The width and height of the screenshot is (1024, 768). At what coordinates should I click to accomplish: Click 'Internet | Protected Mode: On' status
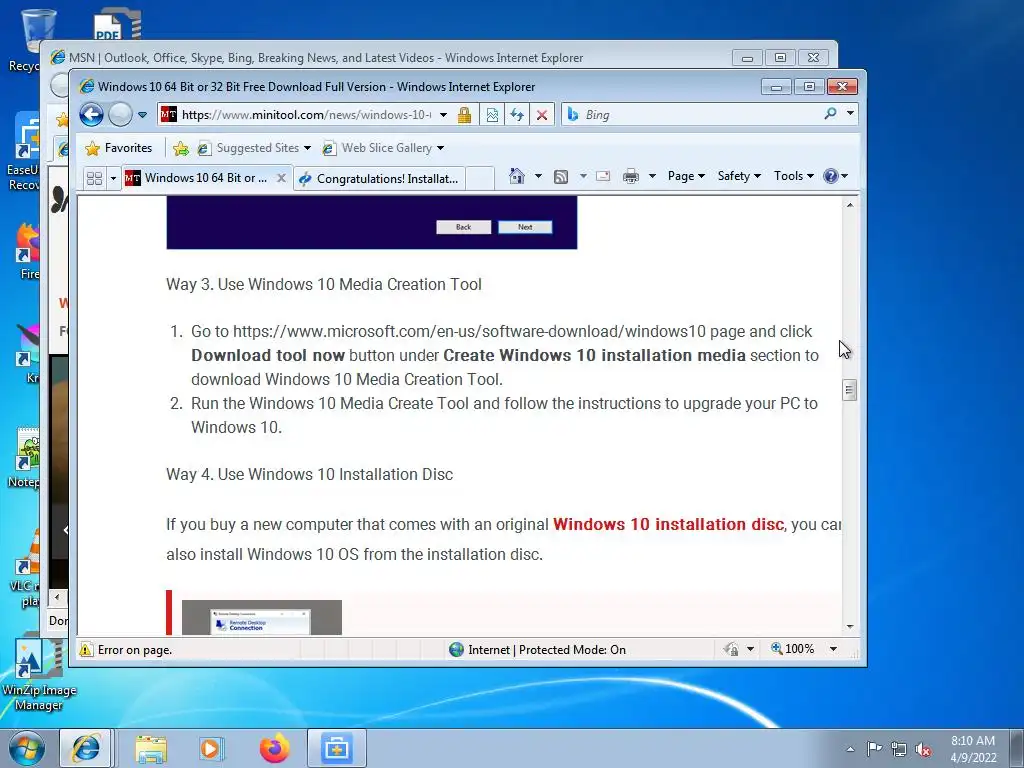click(x=537, y=650)
